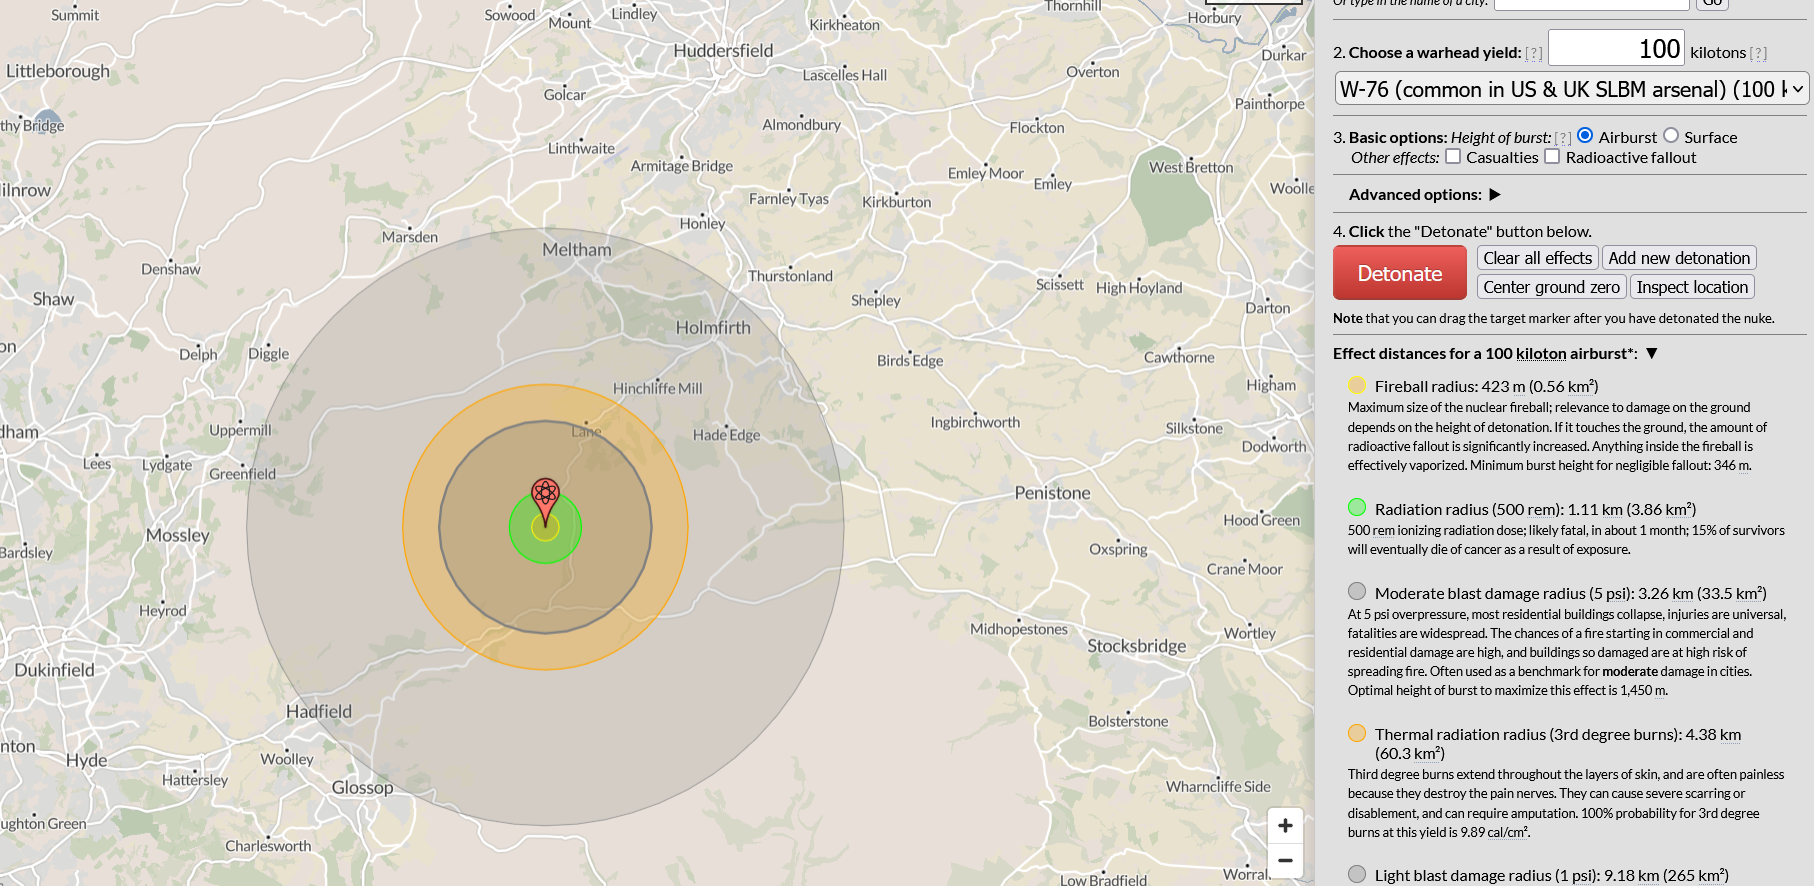
Task: Enable the Casualties checkbox
Action: pyautogui.click(x=1453, y=156)
